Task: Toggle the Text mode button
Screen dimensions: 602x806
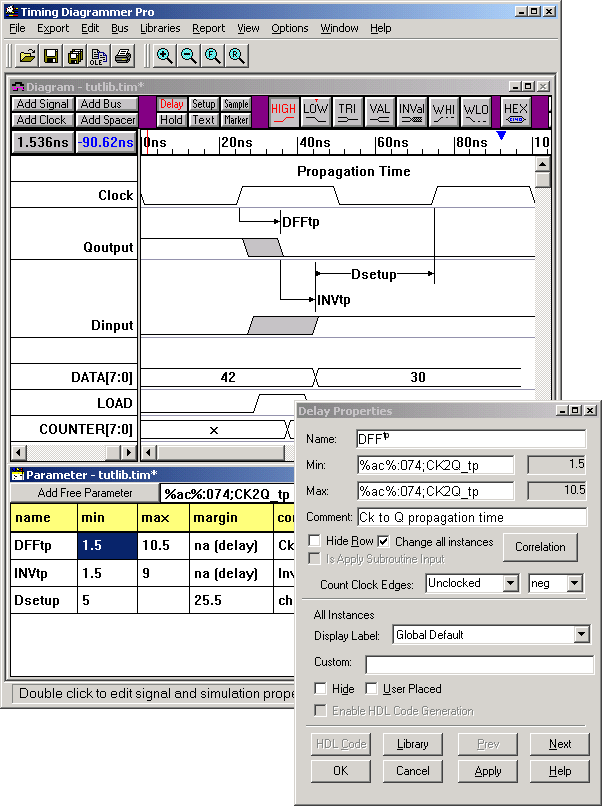Action: pyautogui.click(x=204, y=120)
